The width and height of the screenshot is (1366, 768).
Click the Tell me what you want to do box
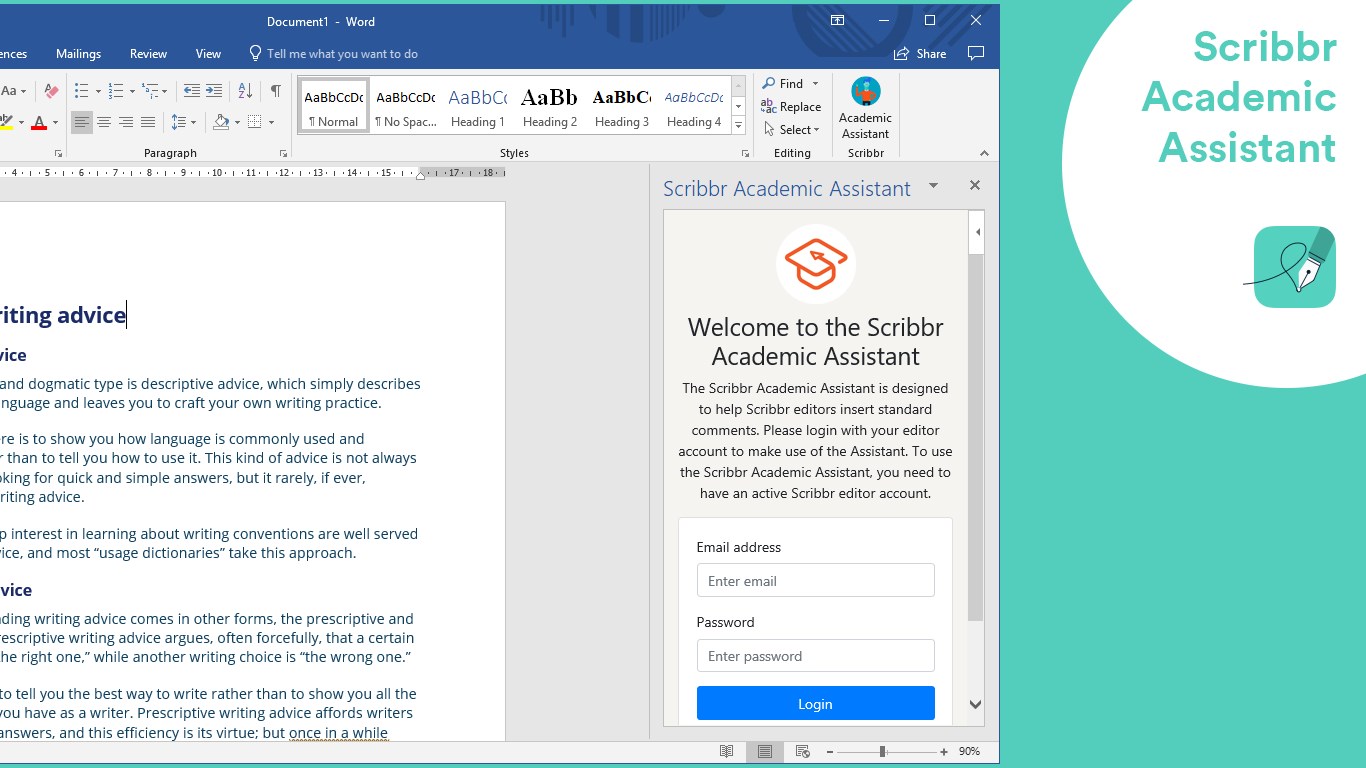tap(333, 54)
